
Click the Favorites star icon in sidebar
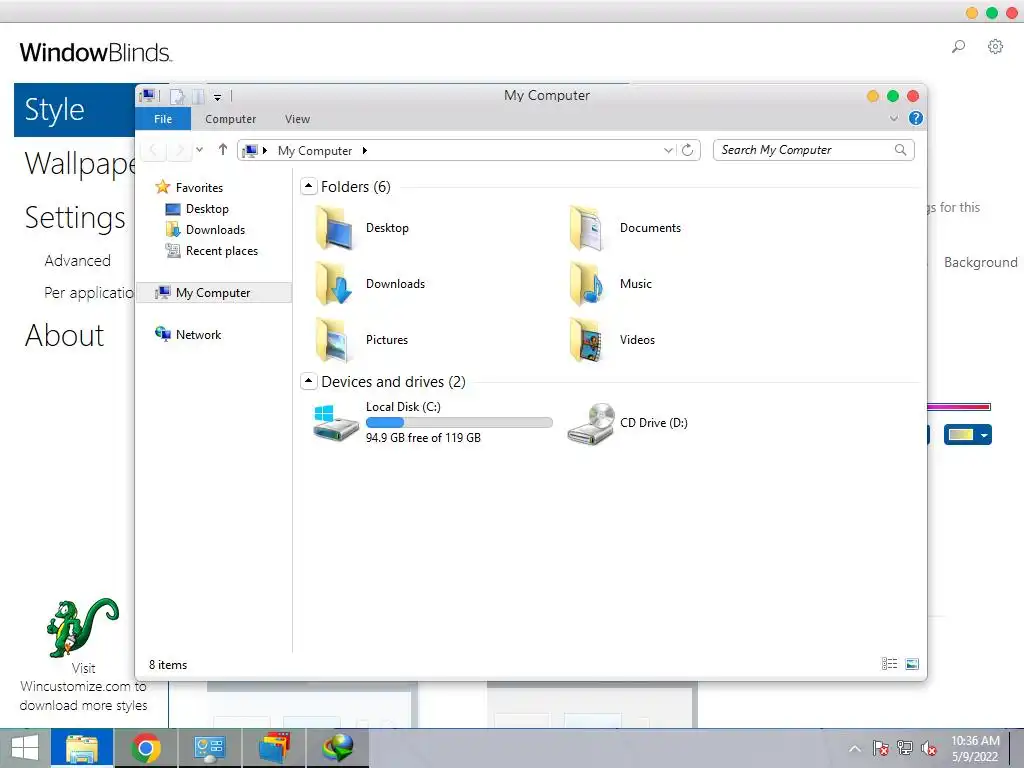coord(163,187)
